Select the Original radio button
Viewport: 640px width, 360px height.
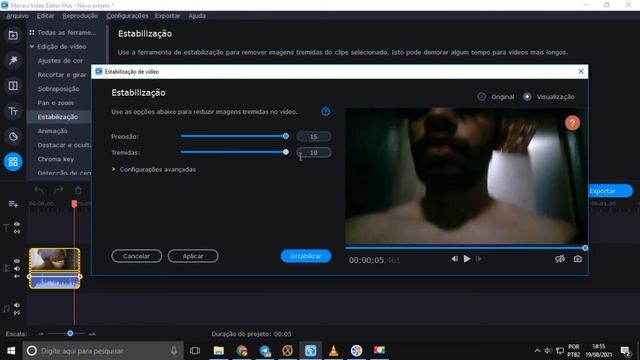(x=482, y=97)
